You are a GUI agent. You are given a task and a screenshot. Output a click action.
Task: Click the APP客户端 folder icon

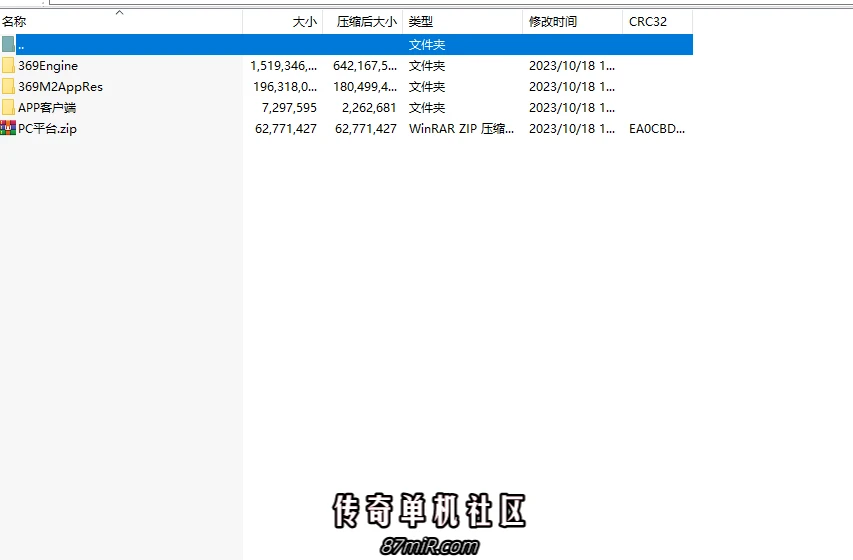click(8, 107)
